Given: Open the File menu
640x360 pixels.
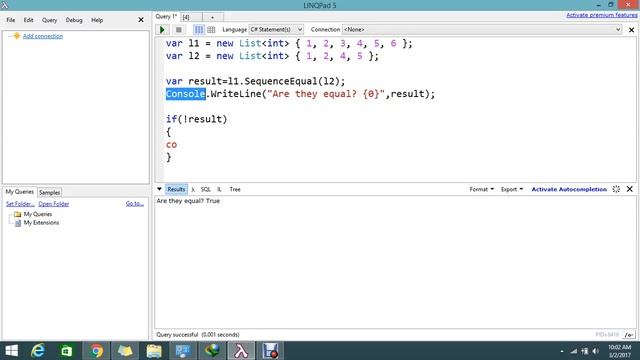Looking at the screenshot, I should click(11, 20).
